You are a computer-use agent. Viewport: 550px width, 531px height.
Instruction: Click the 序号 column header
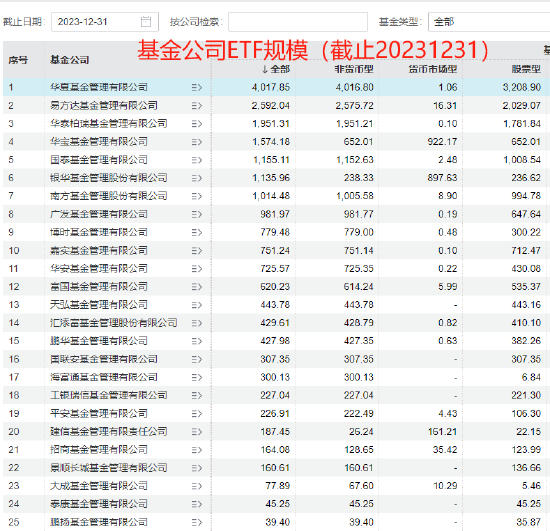[x=18, y=60]
